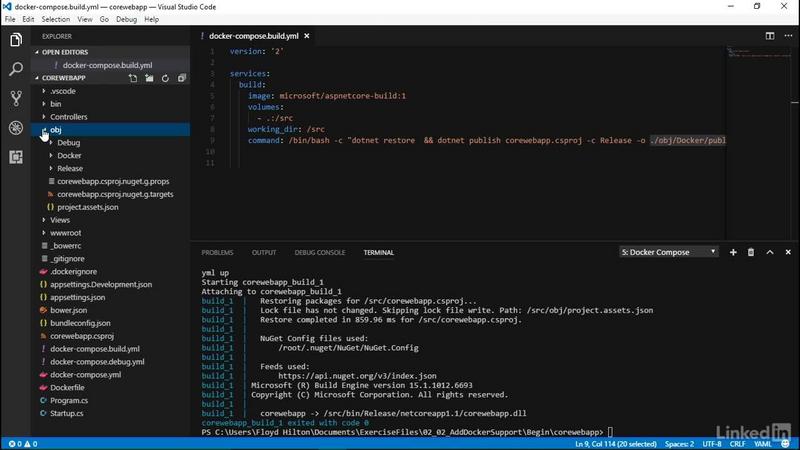Switch to the DEBUG CONSOLE tab
The width and height of the screenshot is (800, 450).
[x=319, y=253]
